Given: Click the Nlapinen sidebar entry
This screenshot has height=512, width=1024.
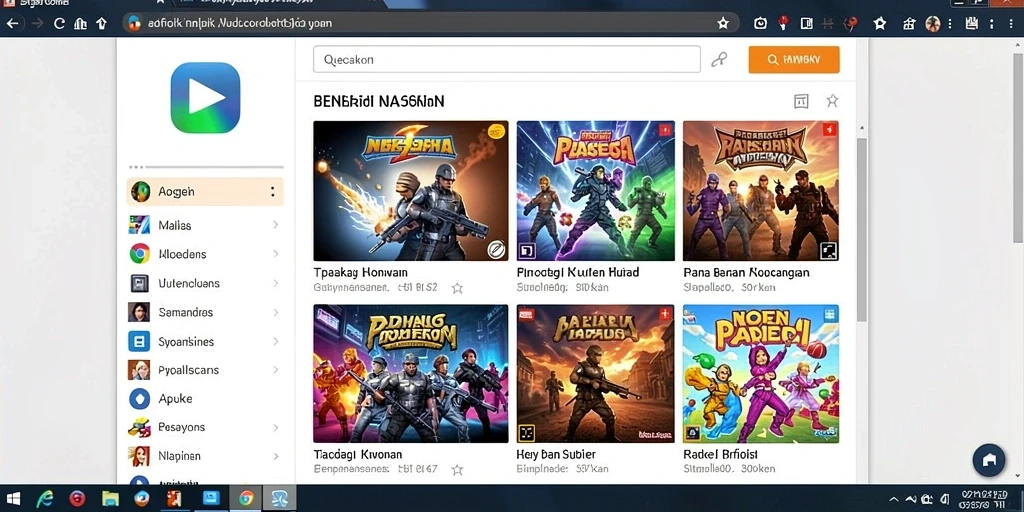Looking at the screenshot, I should point(205,456).
